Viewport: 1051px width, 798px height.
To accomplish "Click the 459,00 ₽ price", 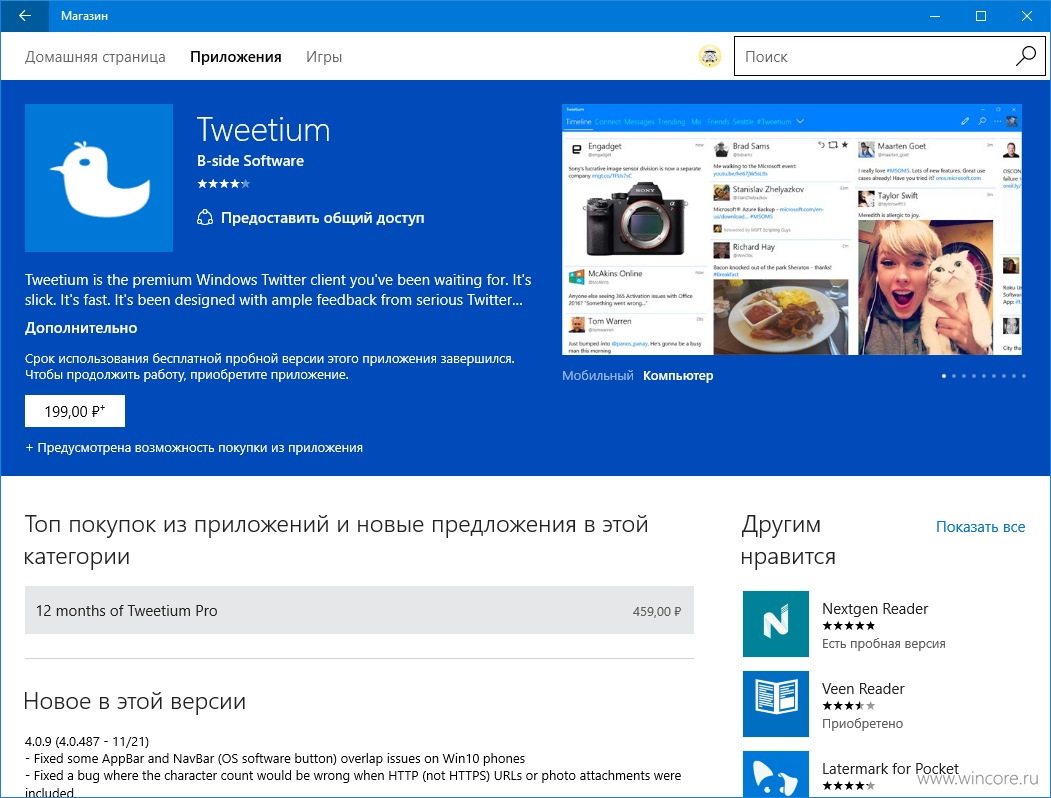I will 656,611.
